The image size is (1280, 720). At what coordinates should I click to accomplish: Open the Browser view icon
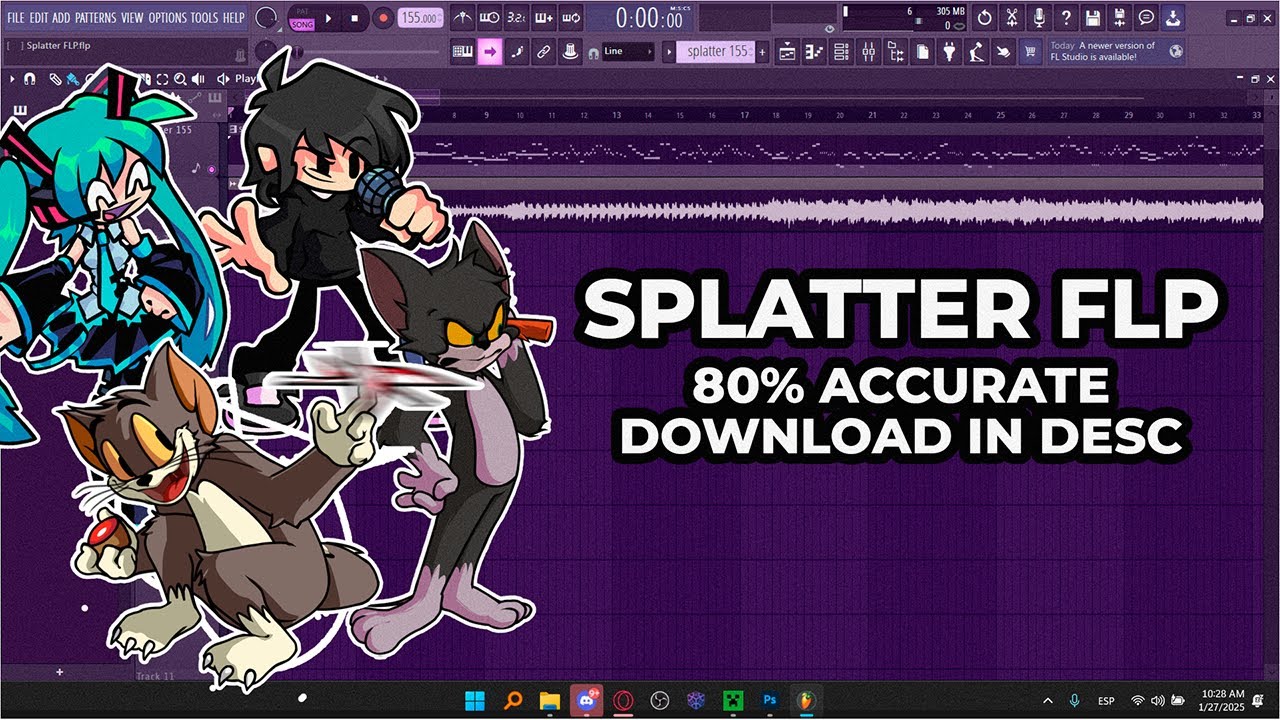pos(896,52)
